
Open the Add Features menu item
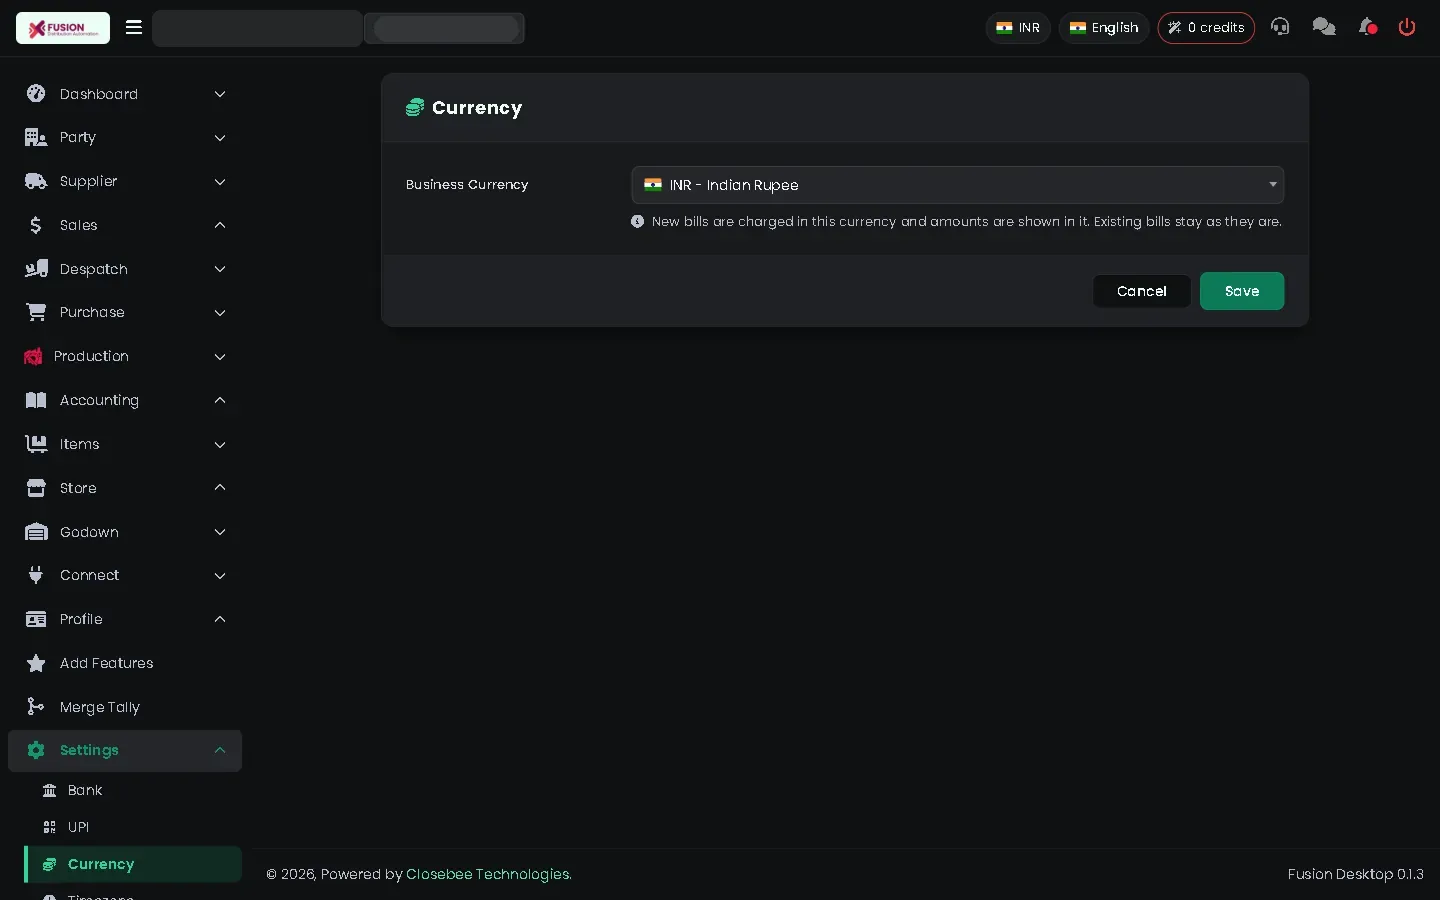(x=125, y=663)
